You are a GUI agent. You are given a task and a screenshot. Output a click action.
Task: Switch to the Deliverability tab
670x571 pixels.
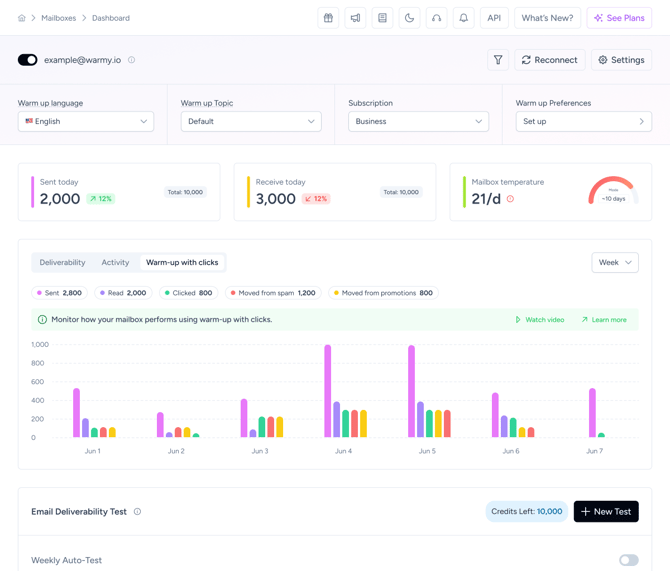click(x=62, y=263)
